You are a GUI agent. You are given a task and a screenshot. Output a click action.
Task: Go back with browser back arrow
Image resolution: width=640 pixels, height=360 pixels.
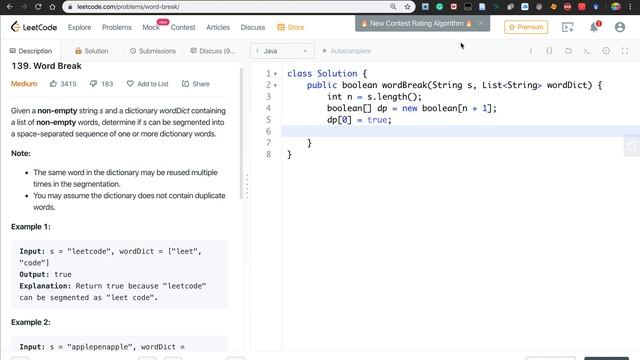click(9, 7)
